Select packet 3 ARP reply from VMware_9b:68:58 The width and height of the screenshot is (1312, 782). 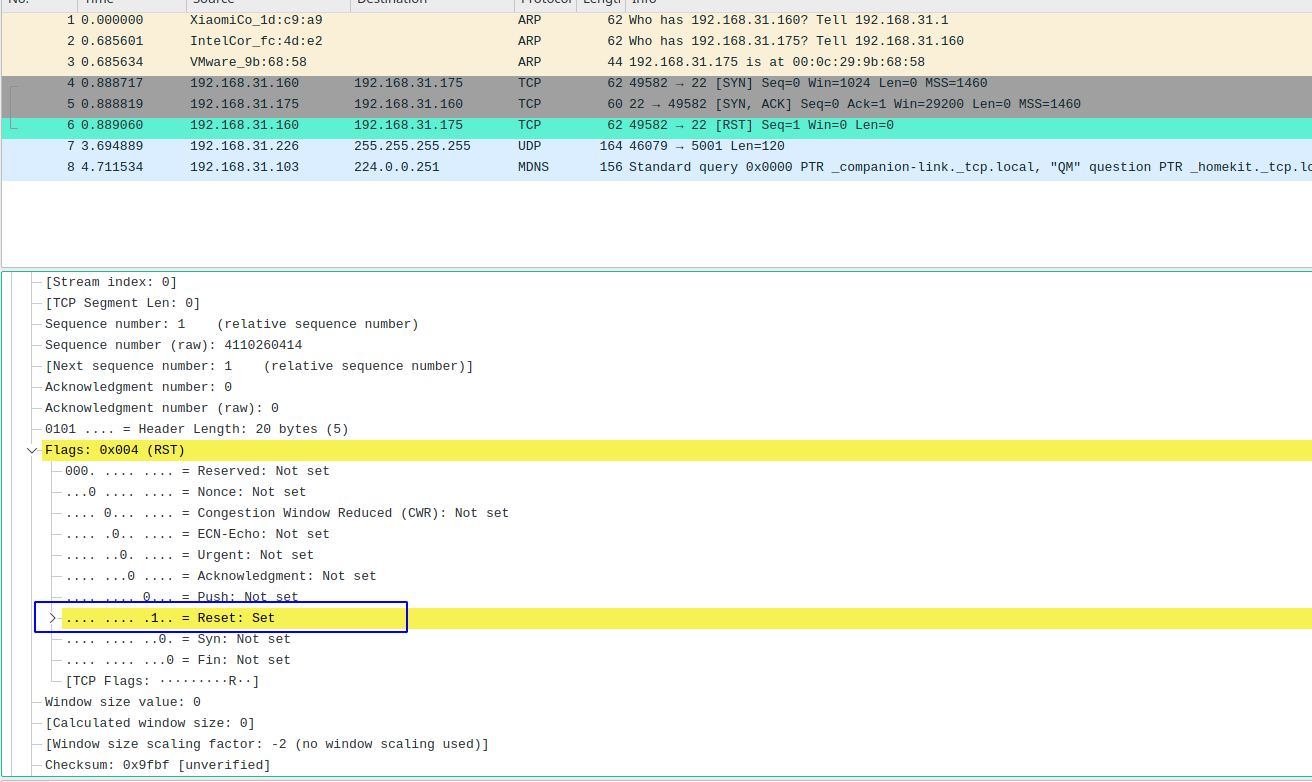coord(656,62)
